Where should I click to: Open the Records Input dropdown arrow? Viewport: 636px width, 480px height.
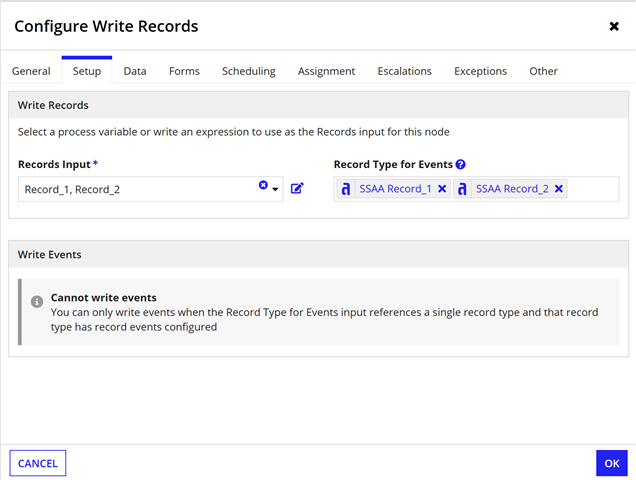(275, 189)
